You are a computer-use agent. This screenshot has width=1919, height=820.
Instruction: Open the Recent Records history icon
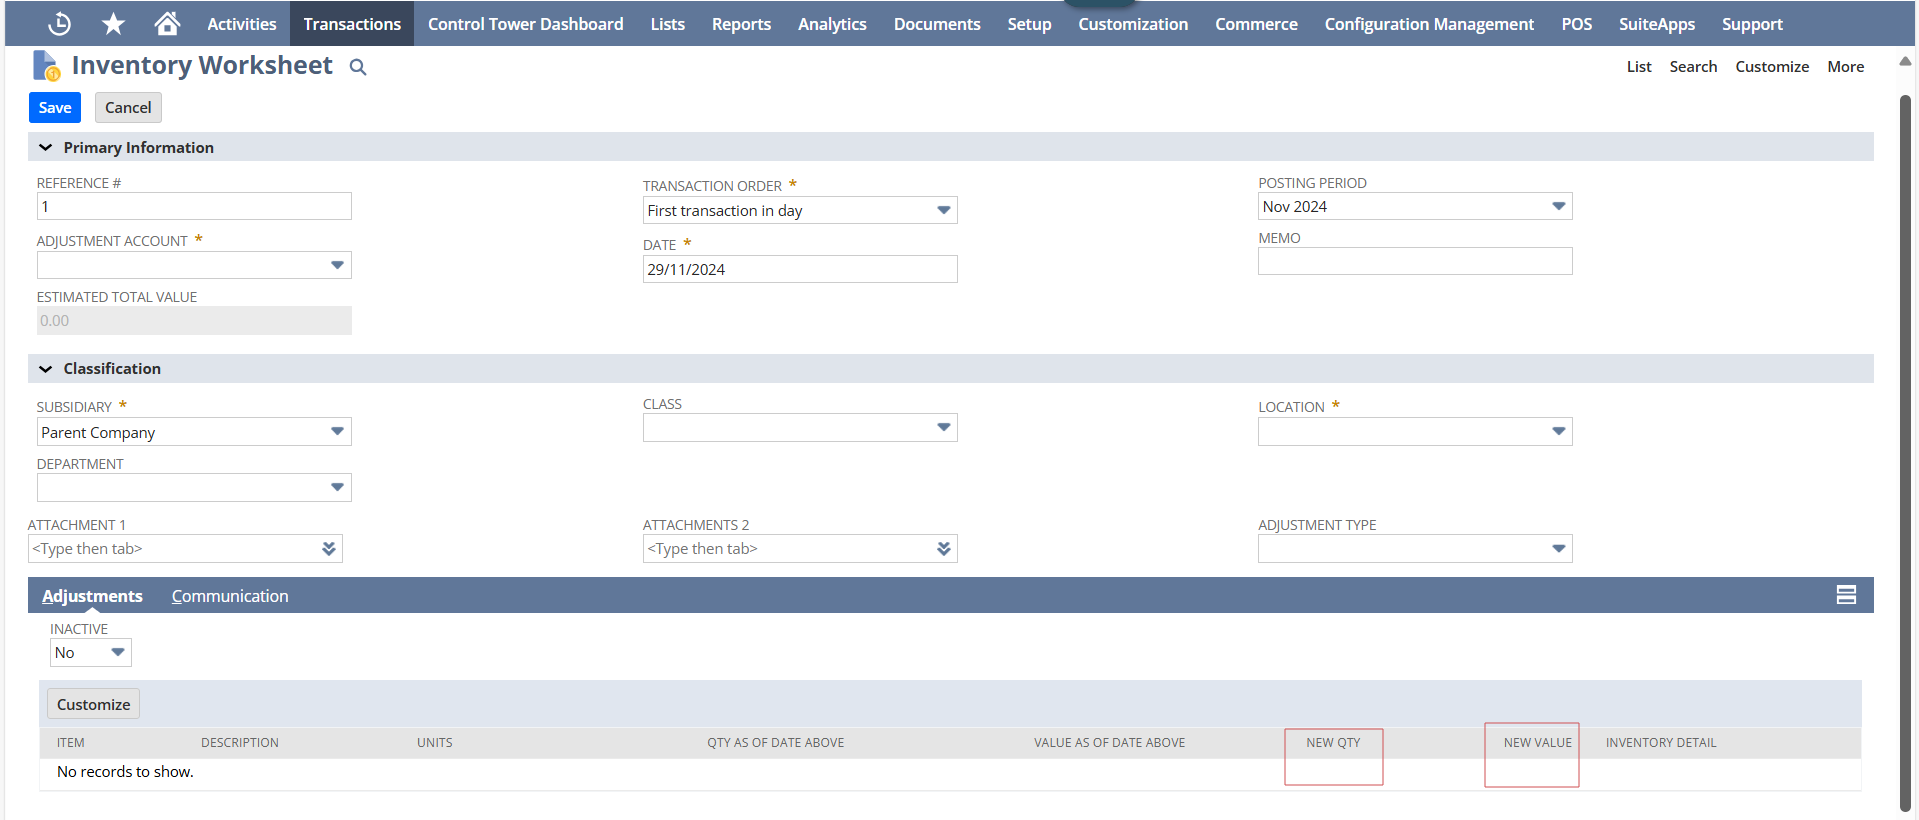click(x=60, y=24)
